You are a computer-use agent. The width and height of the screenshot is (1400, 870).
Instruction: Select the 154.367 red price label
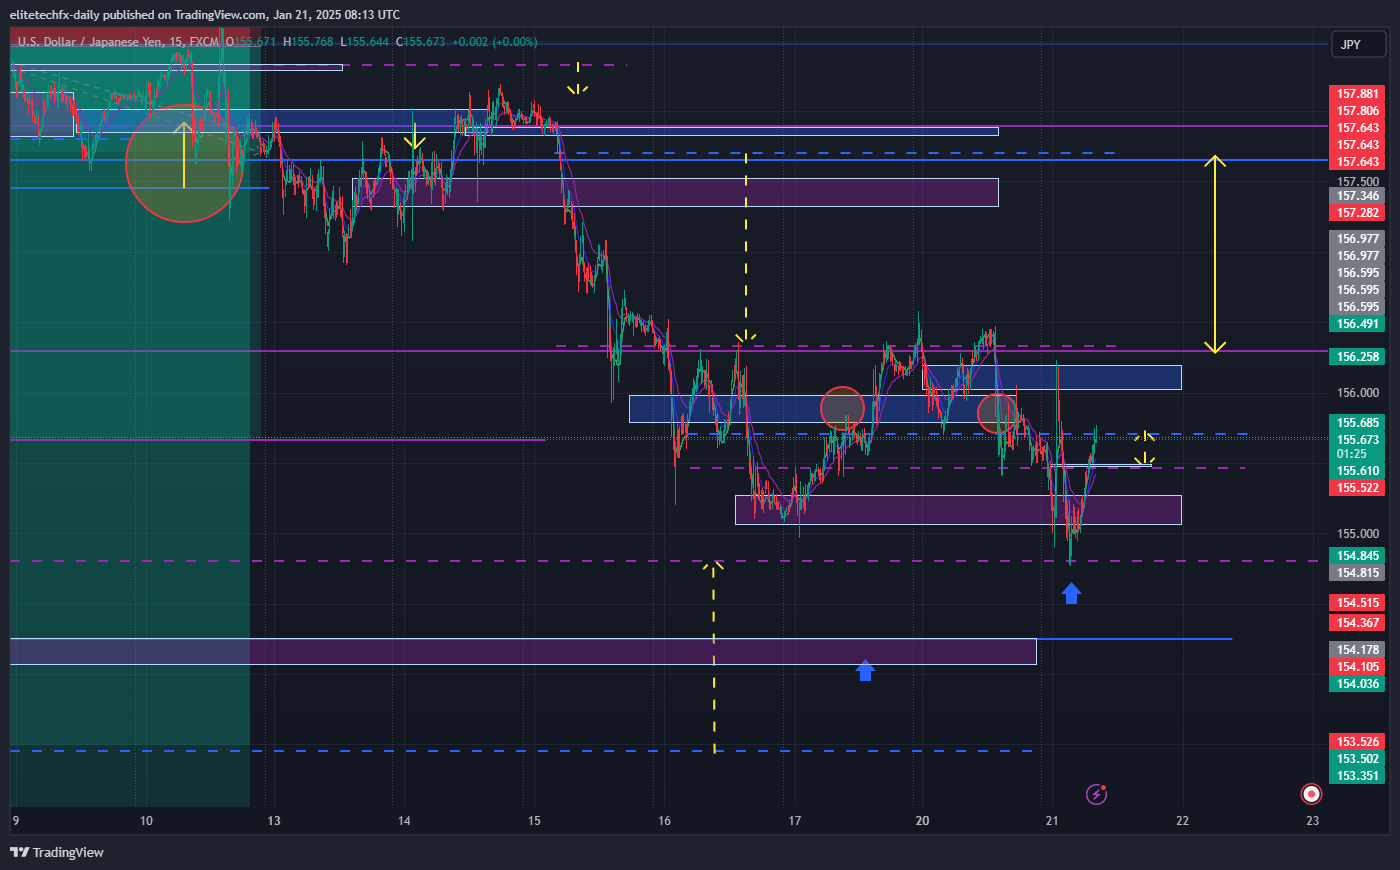coord(1358,623)
